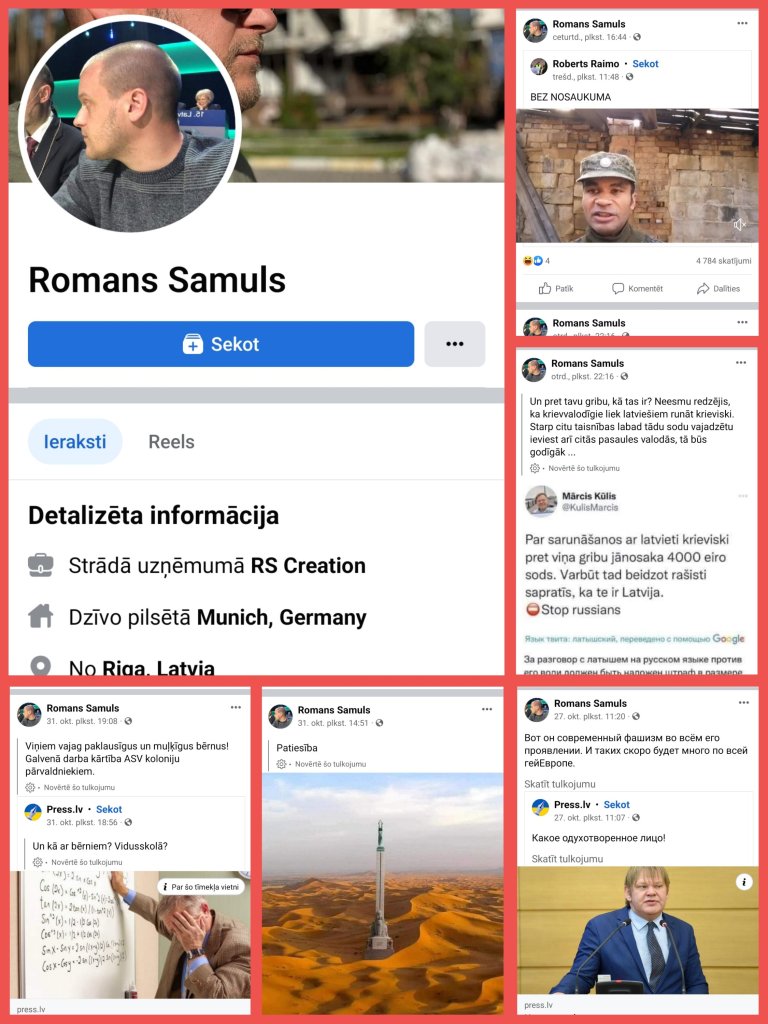Open Romans Samuls circular profile photo
This screenshot has height=1024, width=768.
click(129, 124)
